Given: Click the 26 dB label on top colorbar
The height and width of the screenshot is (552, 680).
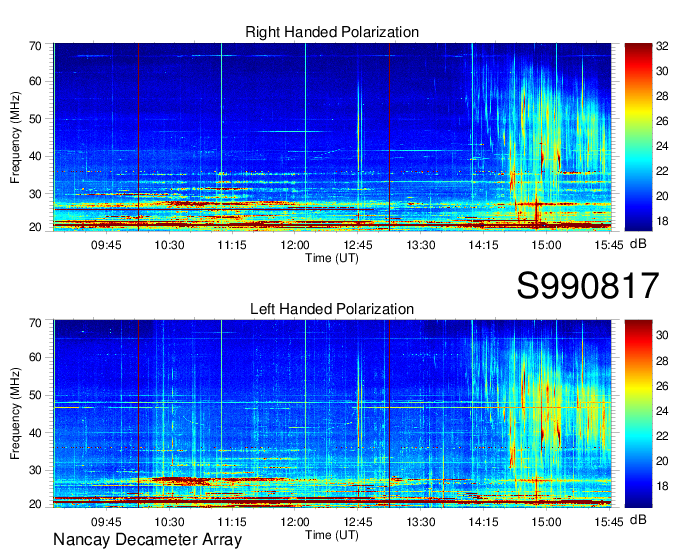Looking at the screenshot, I should pyautogui.click(x=662, y=121).
